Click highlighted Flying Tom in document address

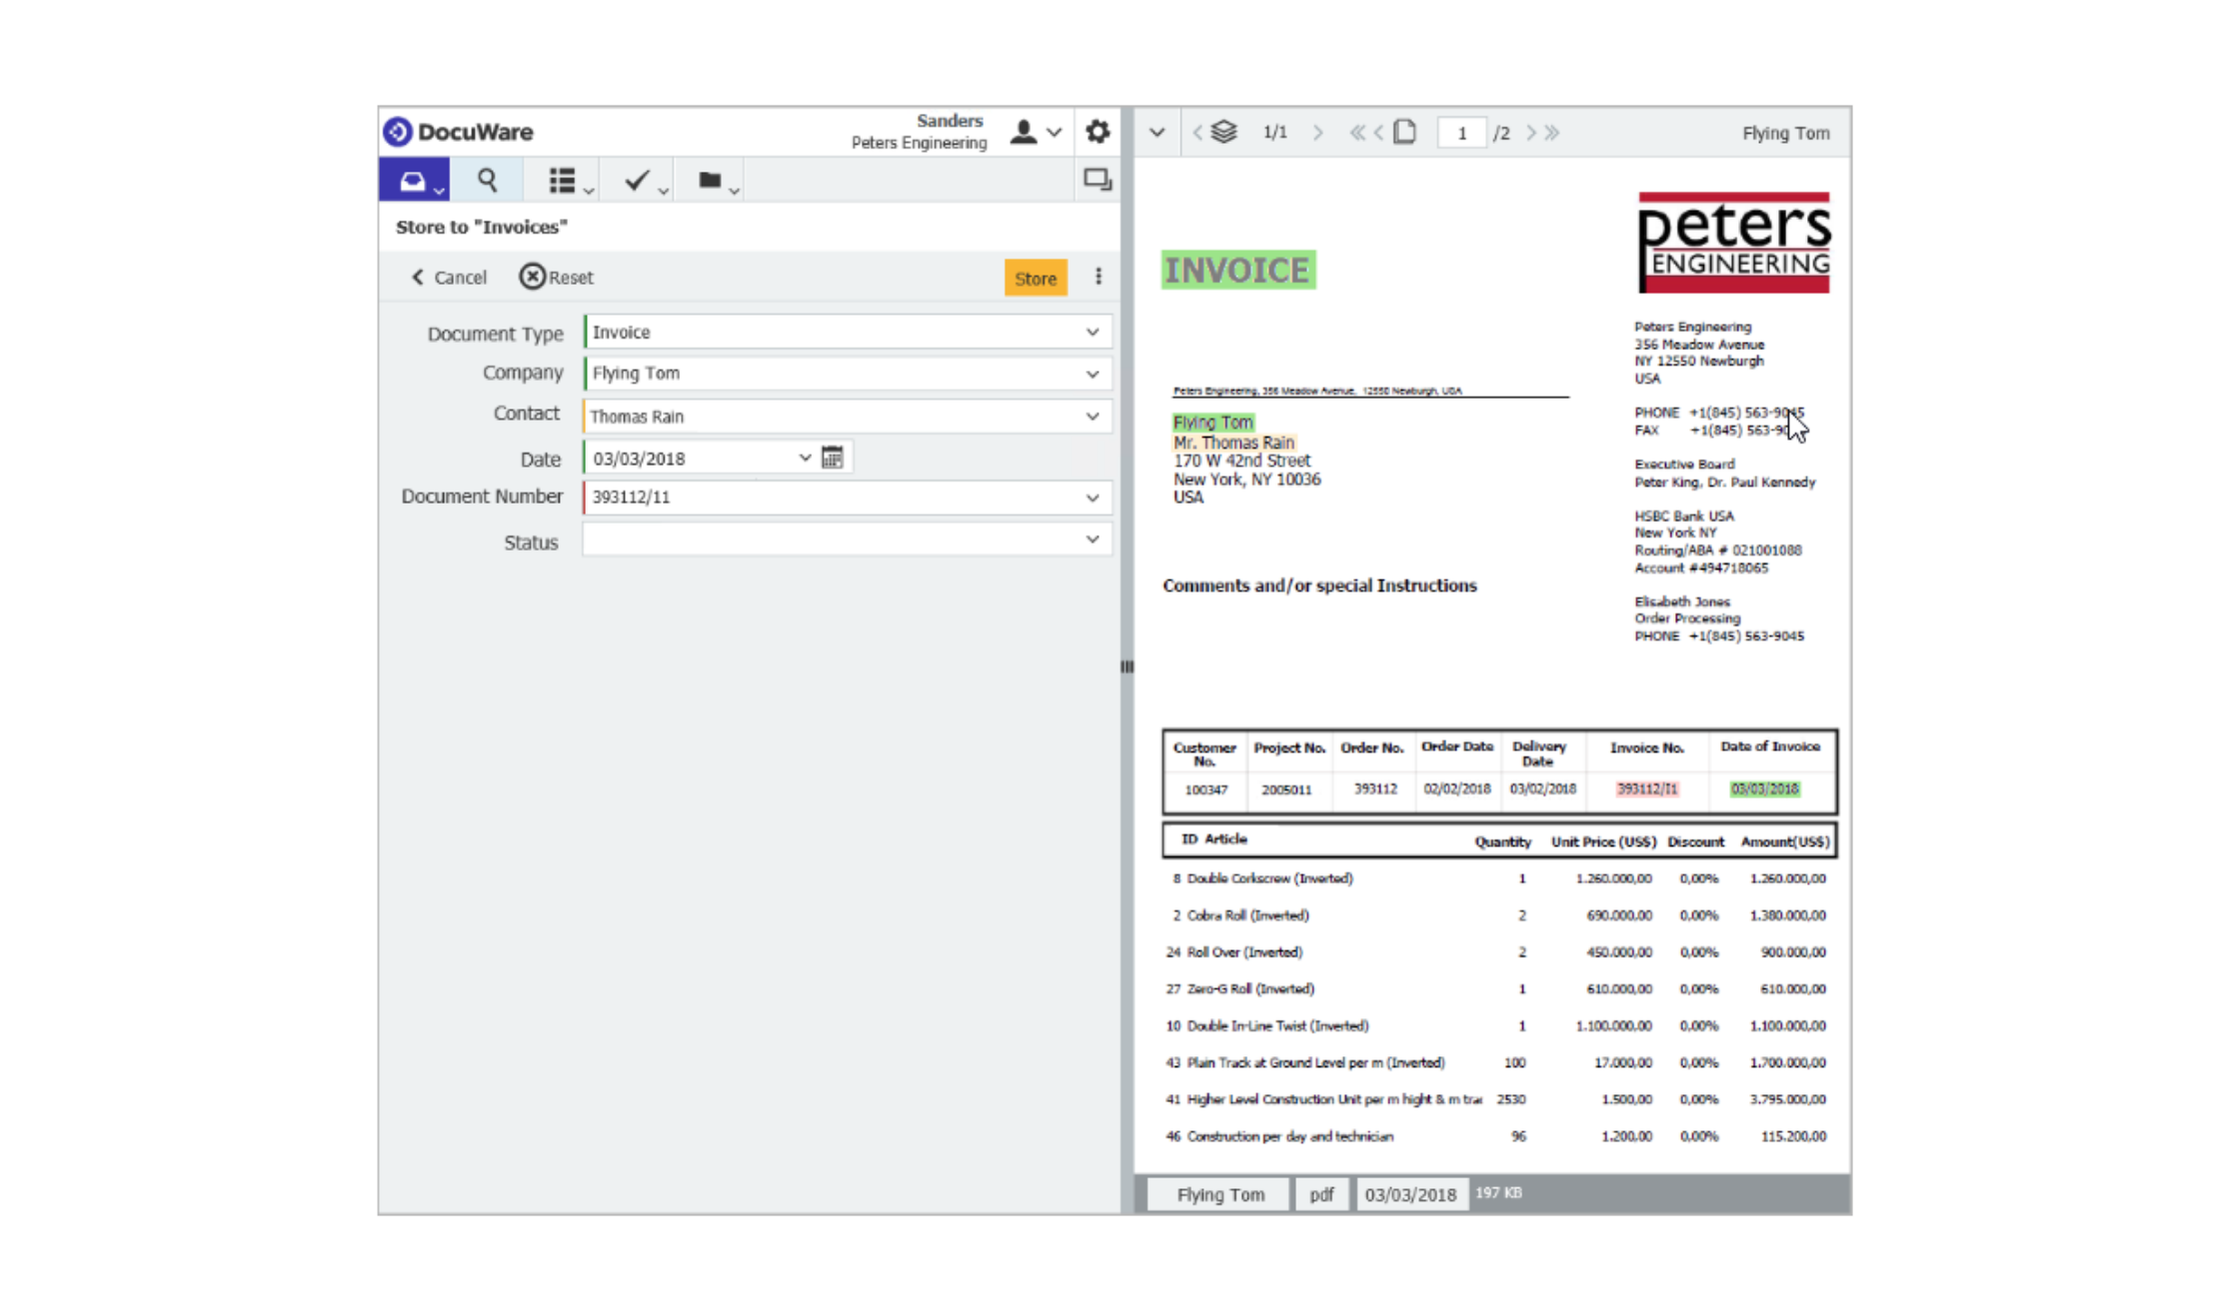pos(1213,423)
